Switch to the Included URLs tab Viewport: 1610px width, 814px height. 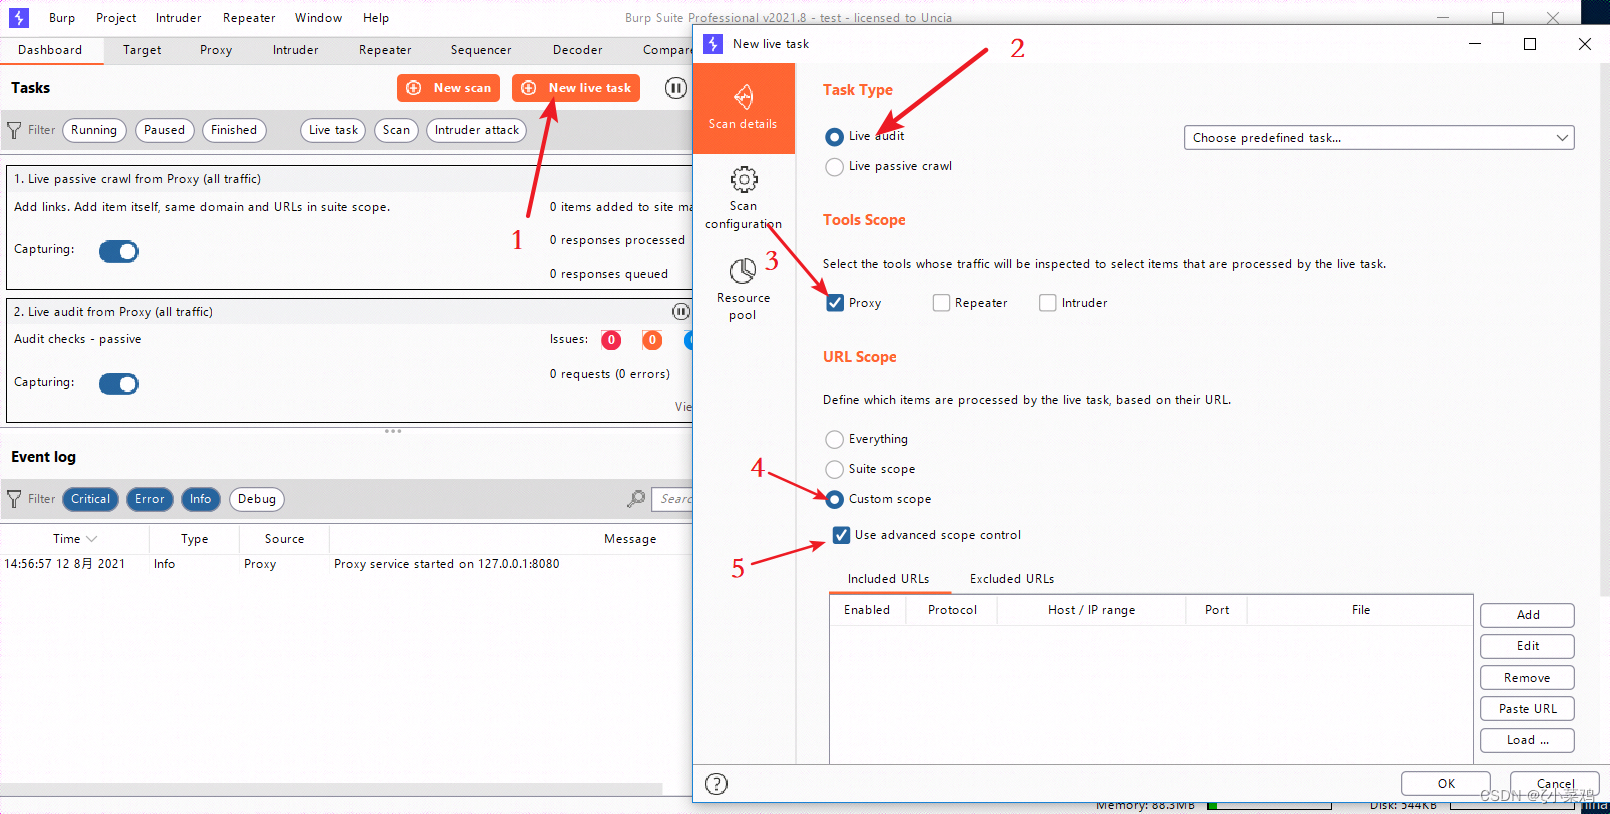888,579
